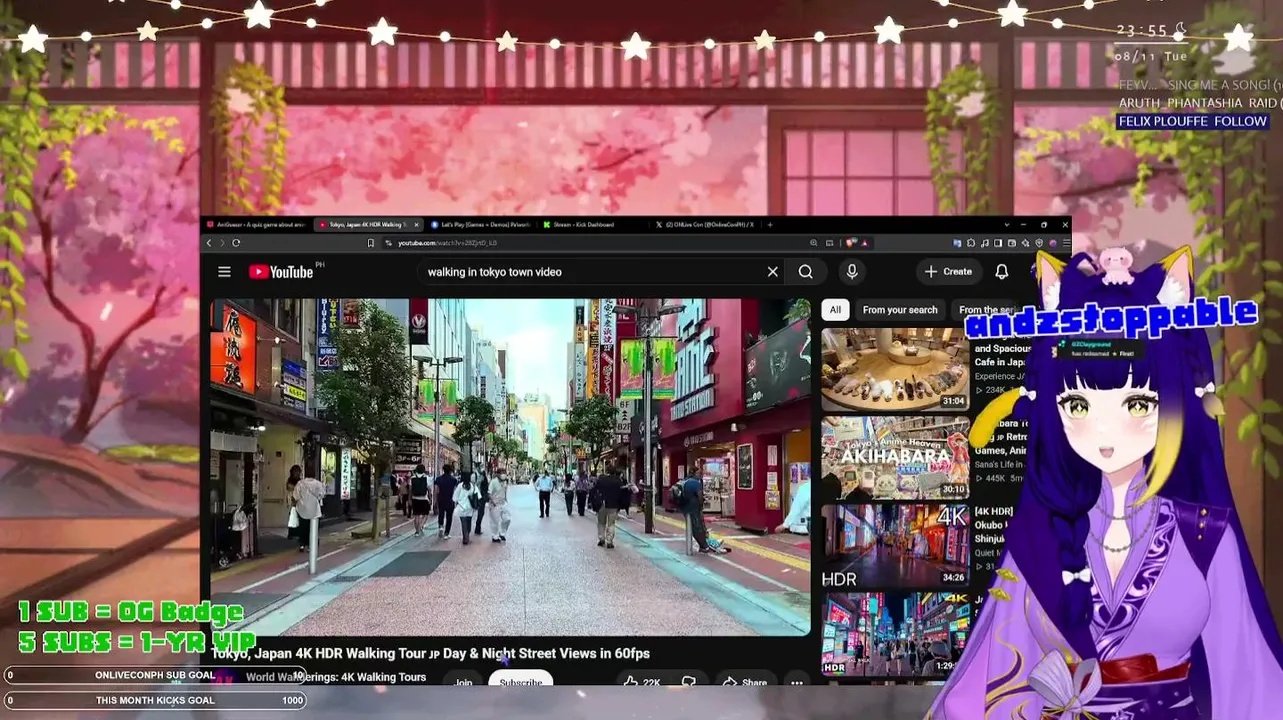
Task: Click the video title 'Tokyo, Japan 4K HDR Walking Tour'
Action: point(431,653)
